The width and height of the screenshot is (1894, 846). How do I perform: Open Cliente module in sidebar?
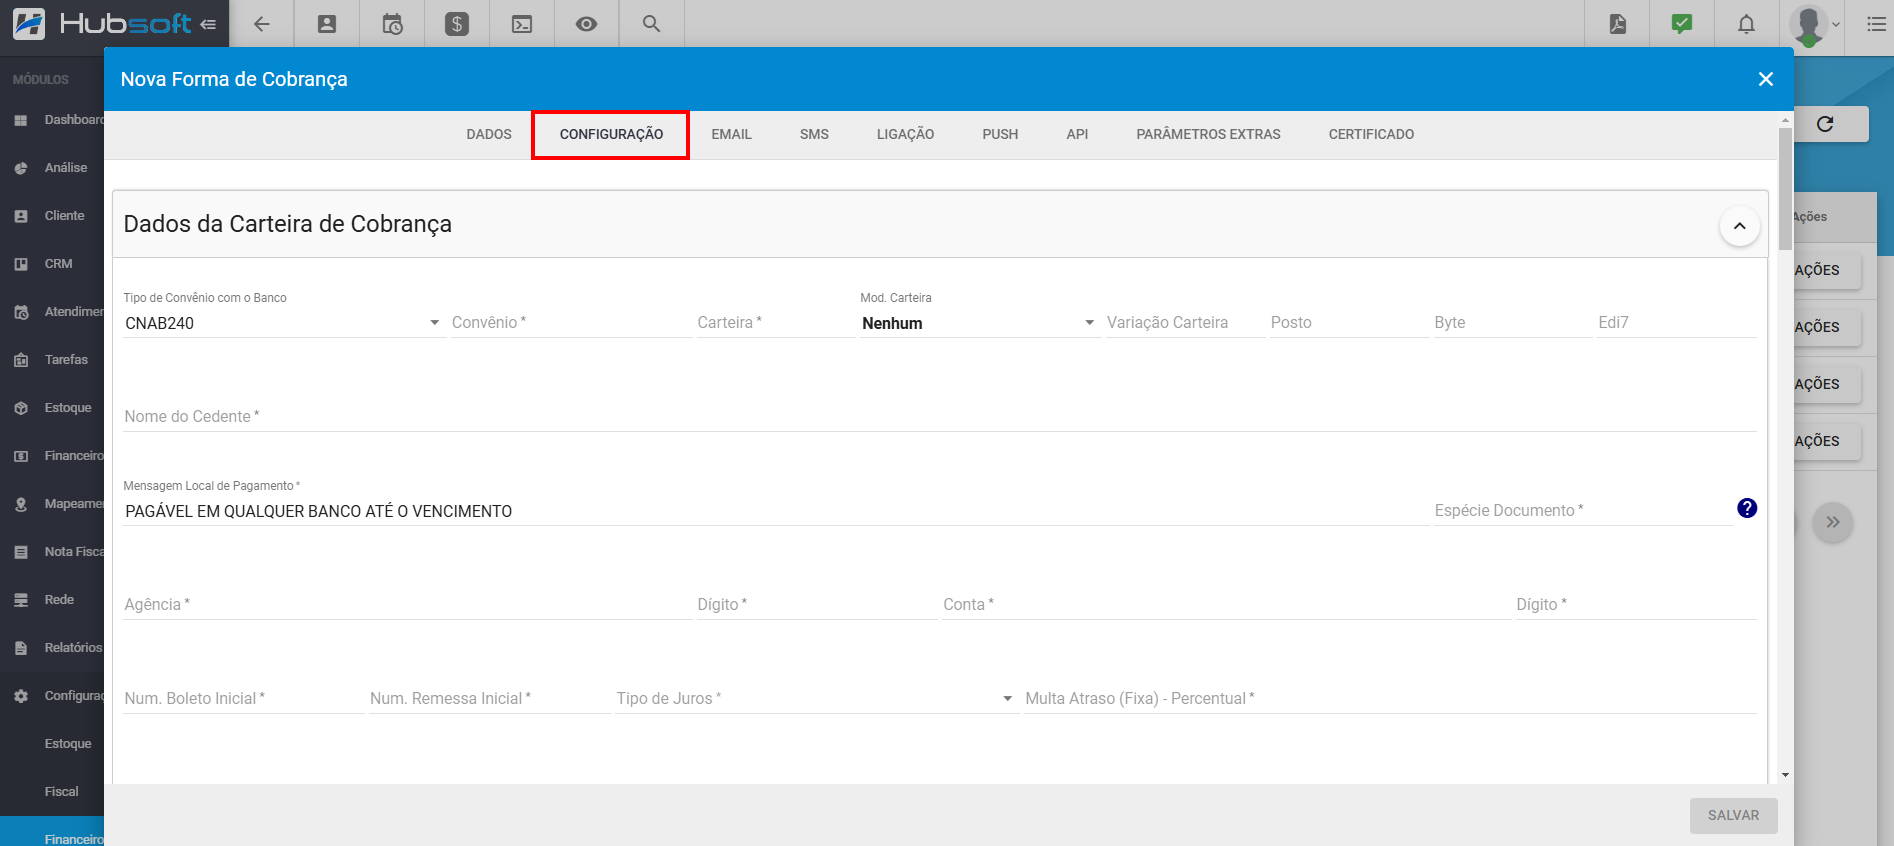tap(52, 216)
